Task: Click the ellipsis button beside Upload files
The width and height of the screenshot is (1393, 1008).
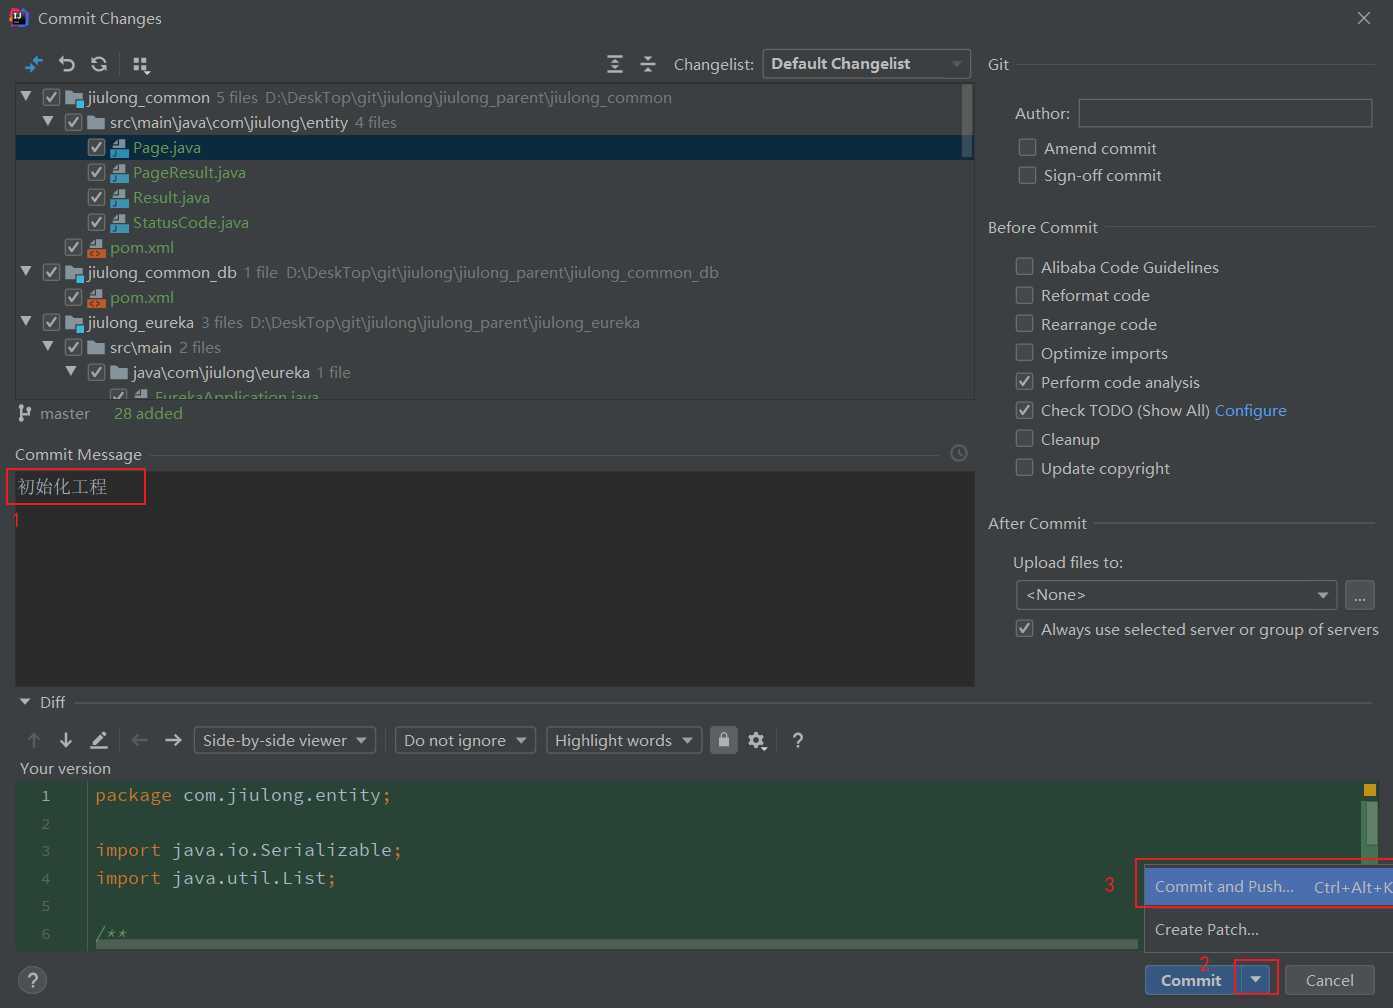Action: tap(1360, 595)
